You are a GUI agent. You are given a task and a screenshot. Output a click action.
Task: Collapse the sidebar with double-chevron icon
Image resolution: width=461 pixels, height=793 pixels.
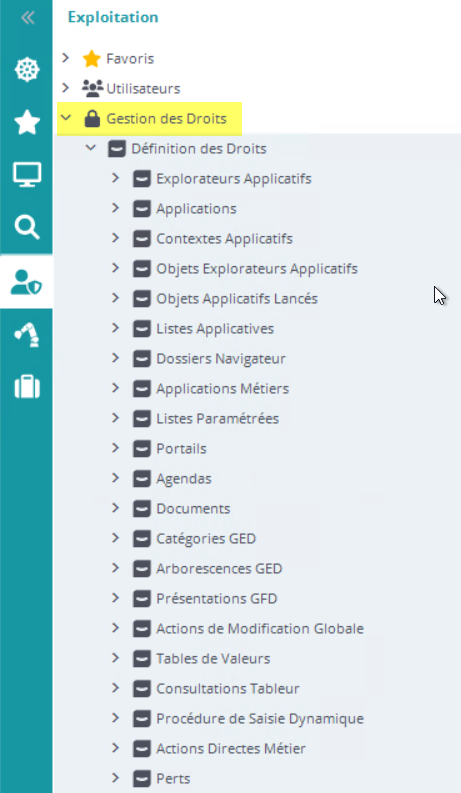click(x=27, y=18)
